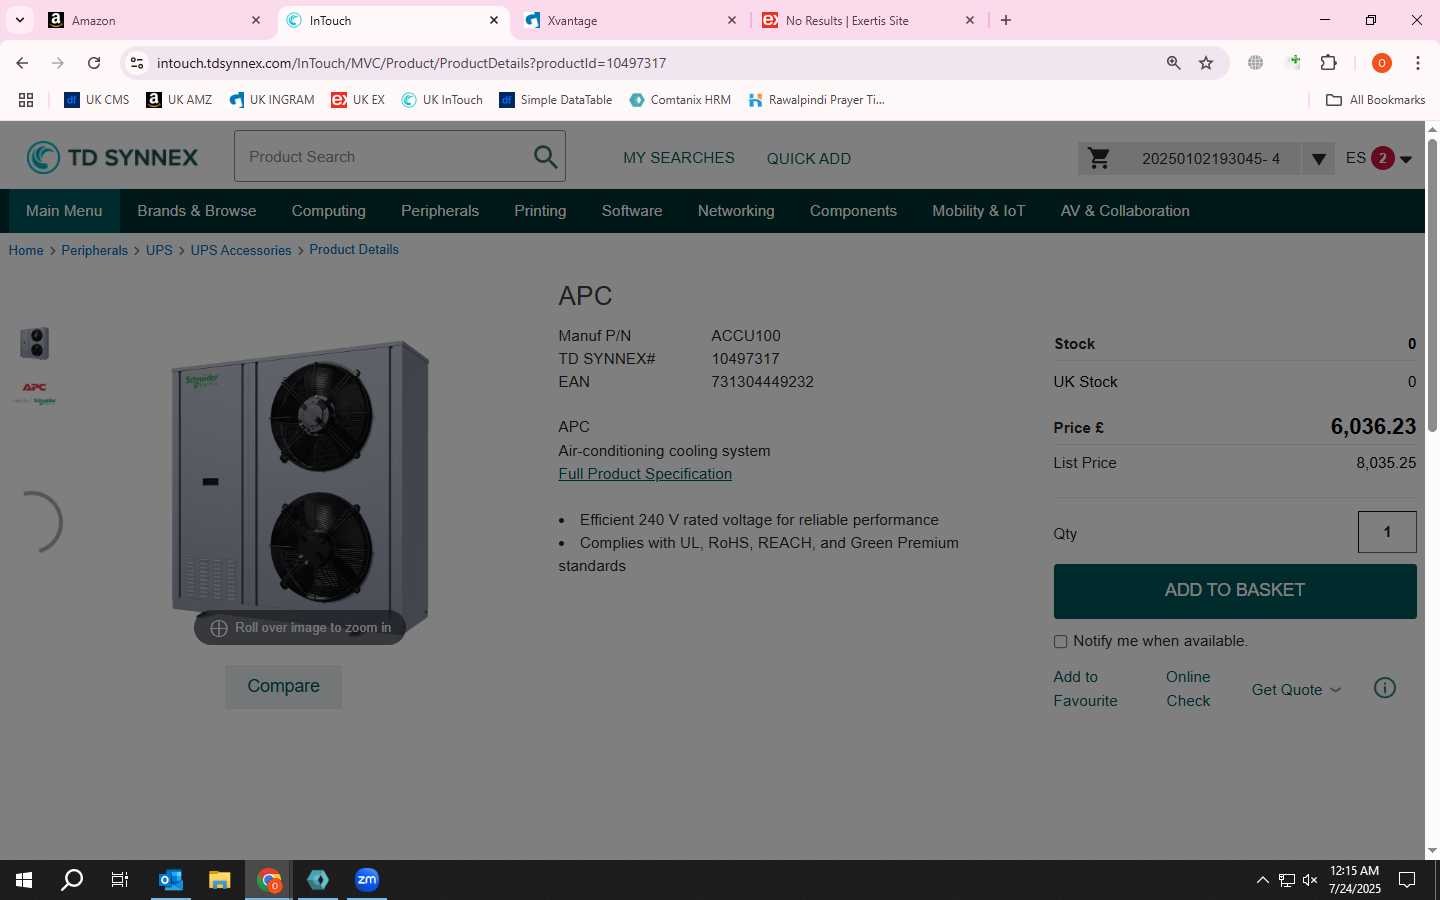The height and width of the screenshot is (900, 1440).
Task: Open Zoom from the taskbar
Action: (x=367, y=880)
